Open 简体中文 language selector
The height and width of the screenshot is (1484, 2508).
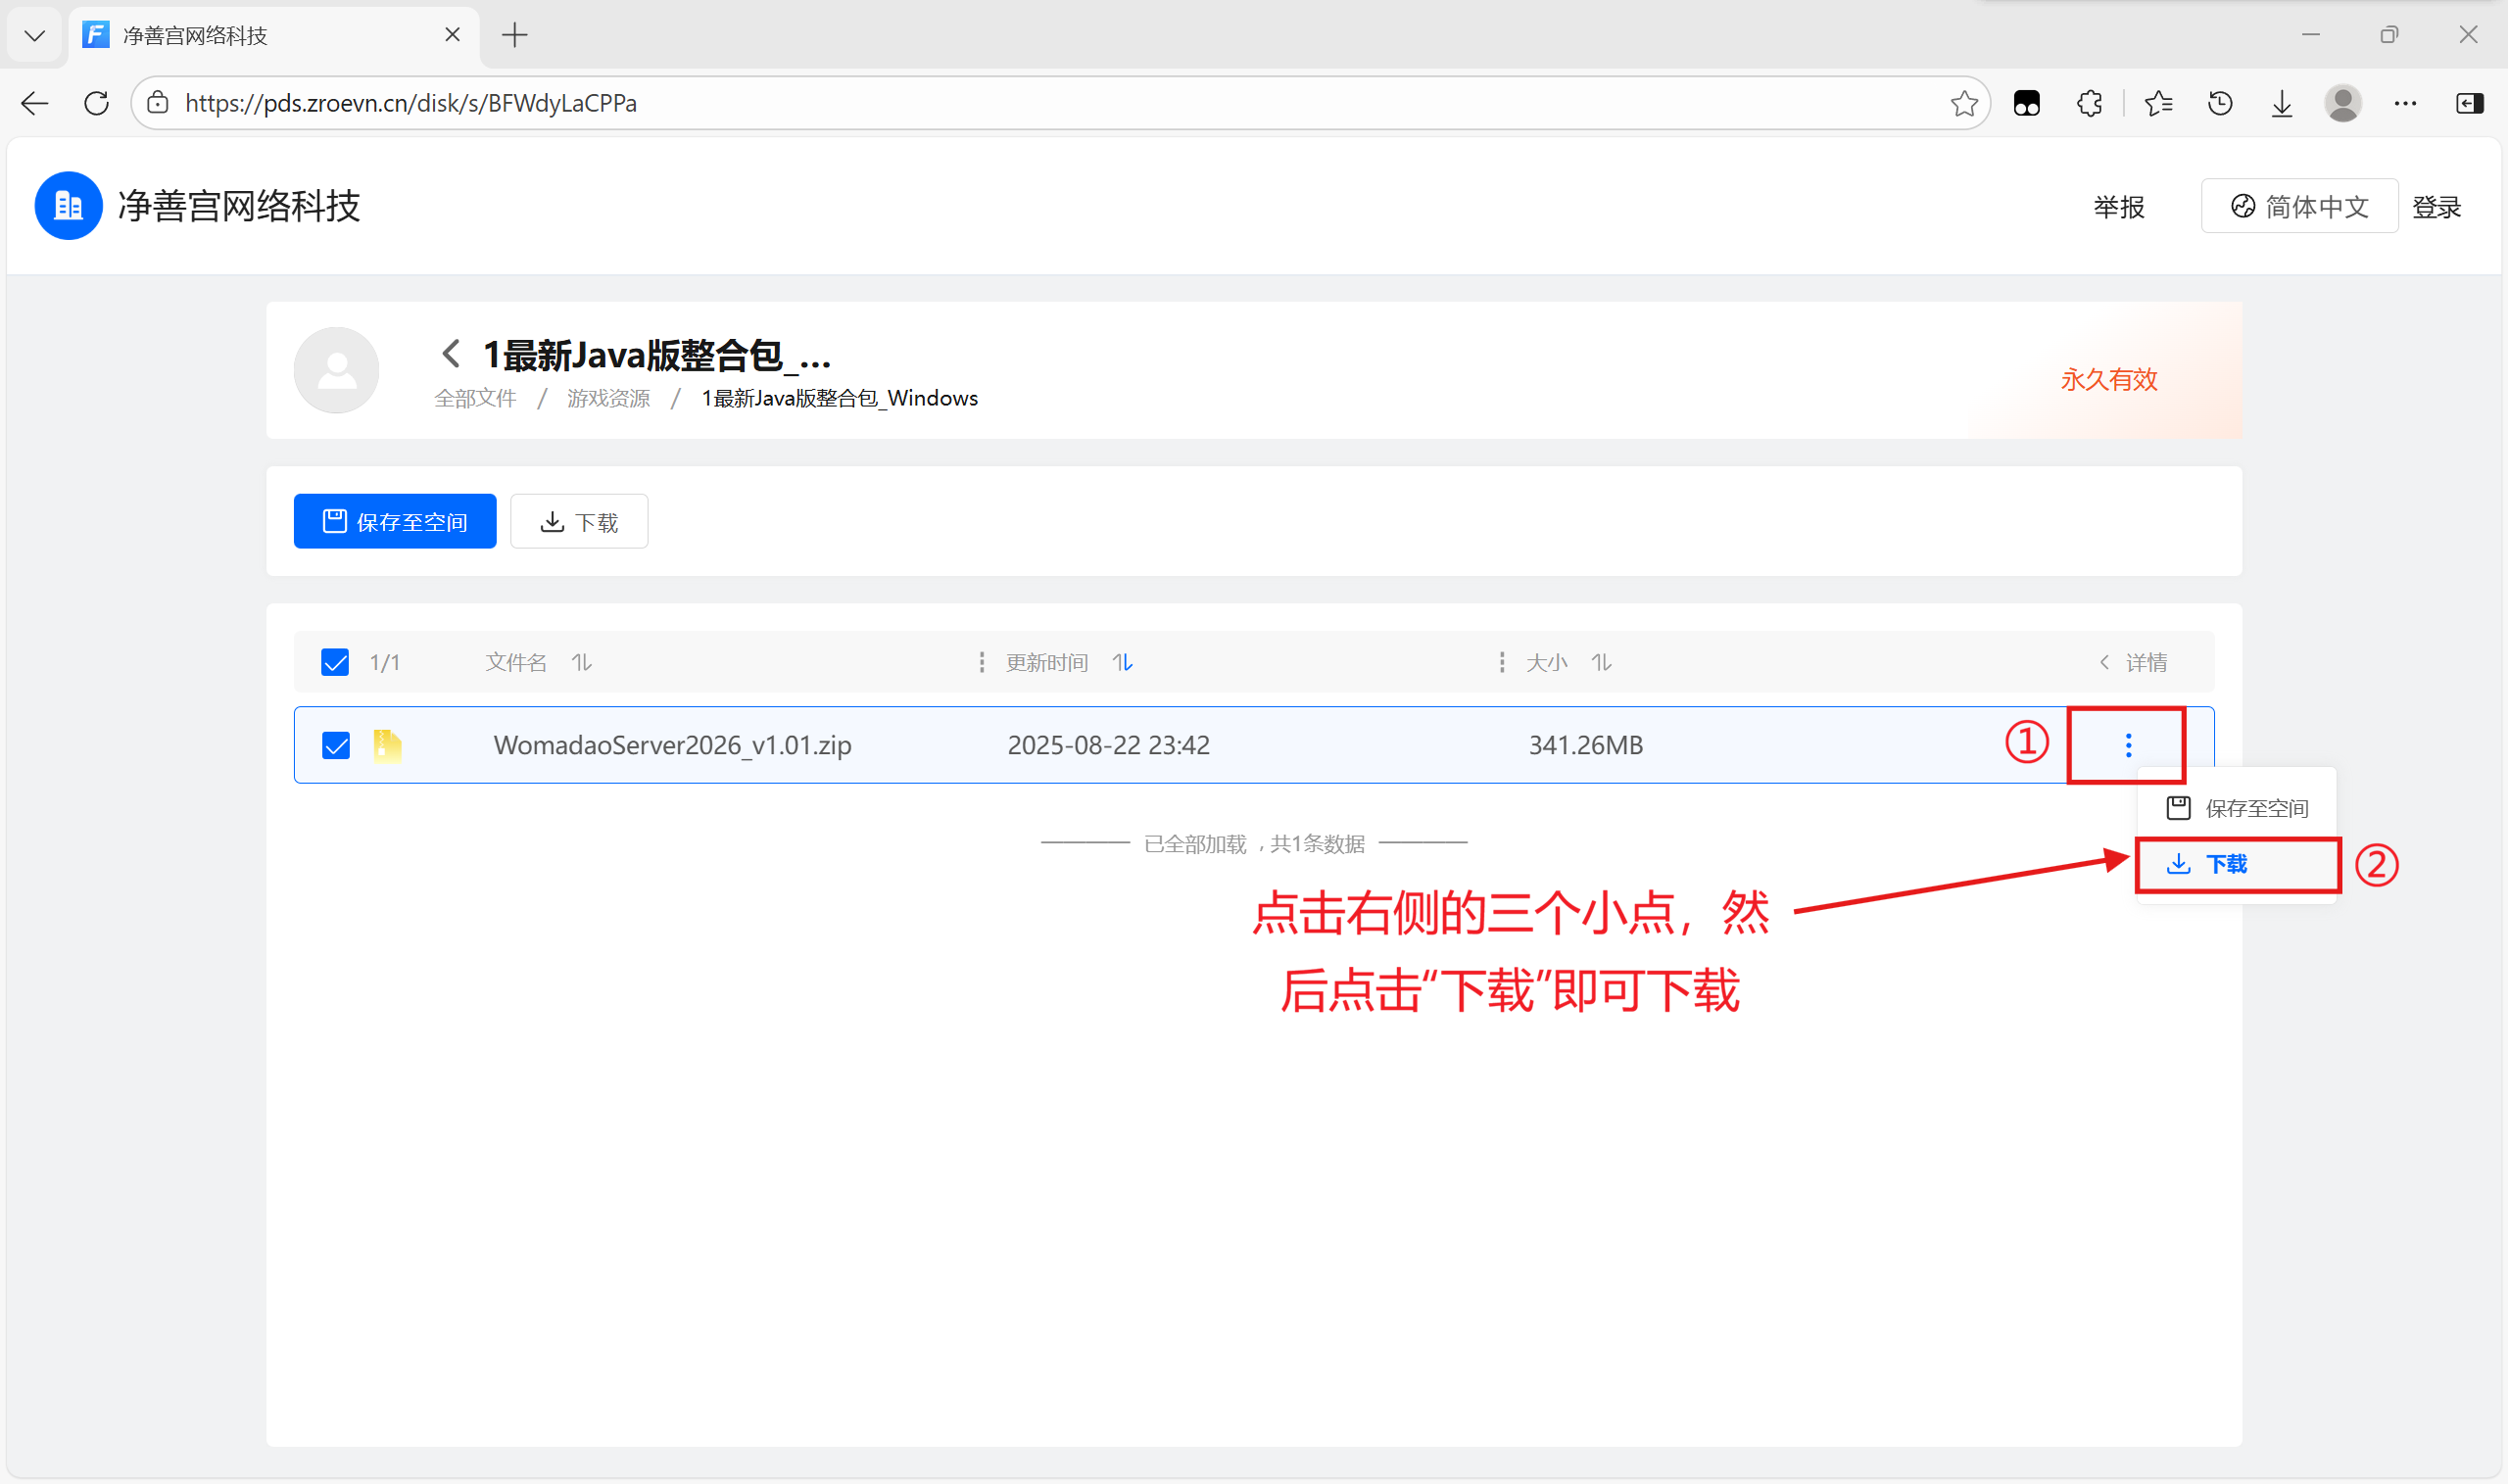(2299, 206)
